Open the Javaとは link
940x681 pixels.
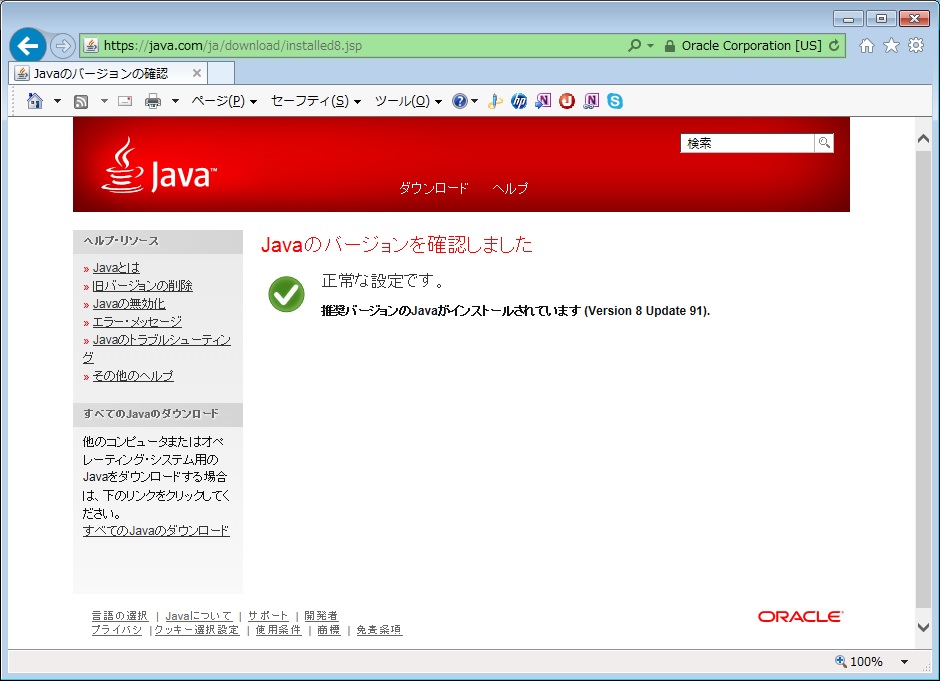tap(116, 268)
